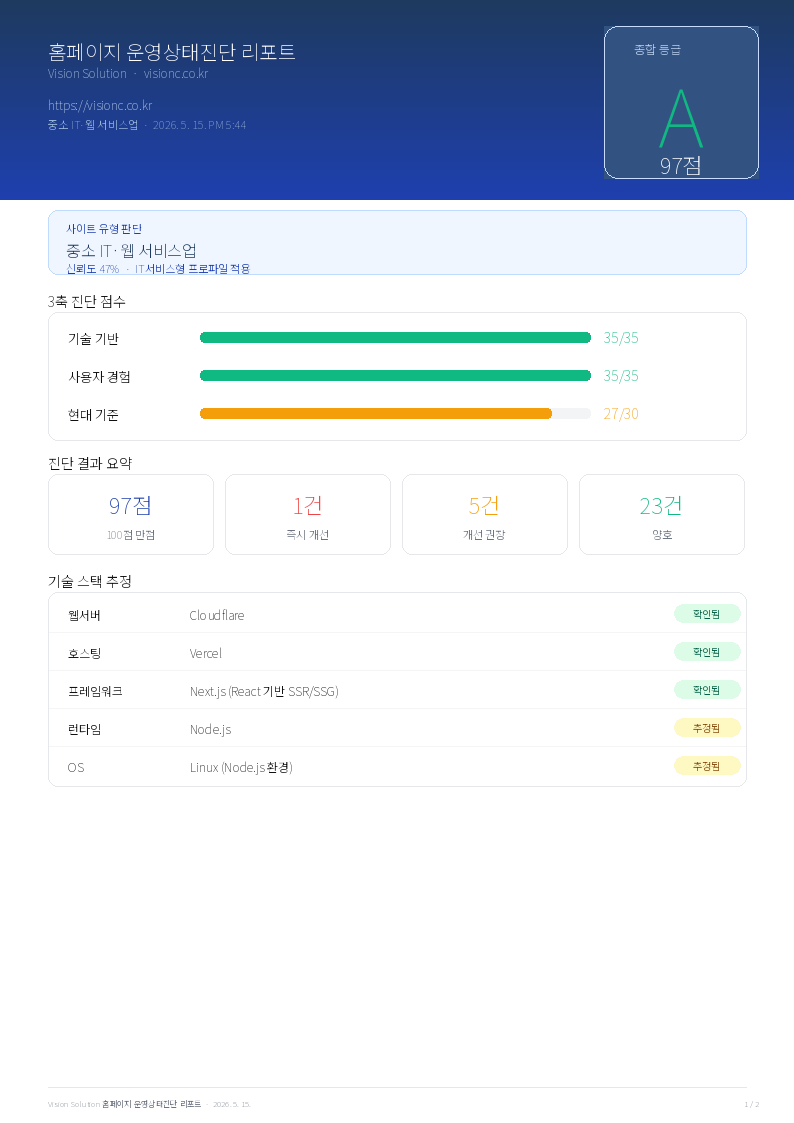Click the 호스팅 row label
This screenshot has width=794, height=1123.
tap(84, 653)
